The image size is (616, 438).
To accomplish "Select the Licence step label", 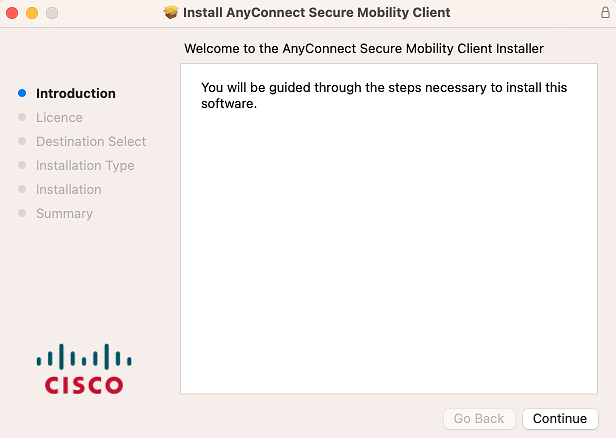I will click(59, 117).
